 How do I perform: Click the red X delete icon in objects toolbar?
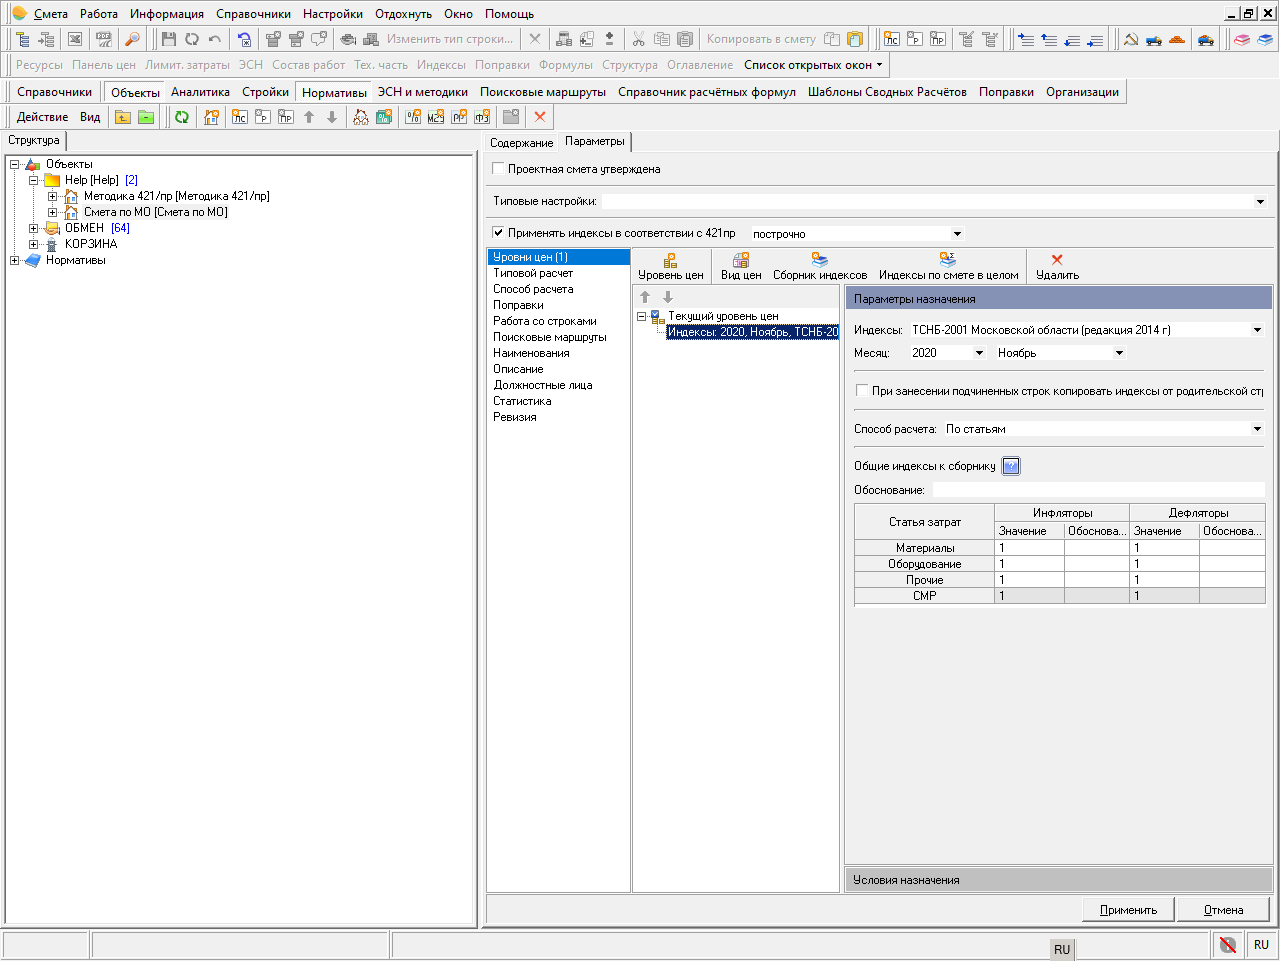click(x=540, y=117)
